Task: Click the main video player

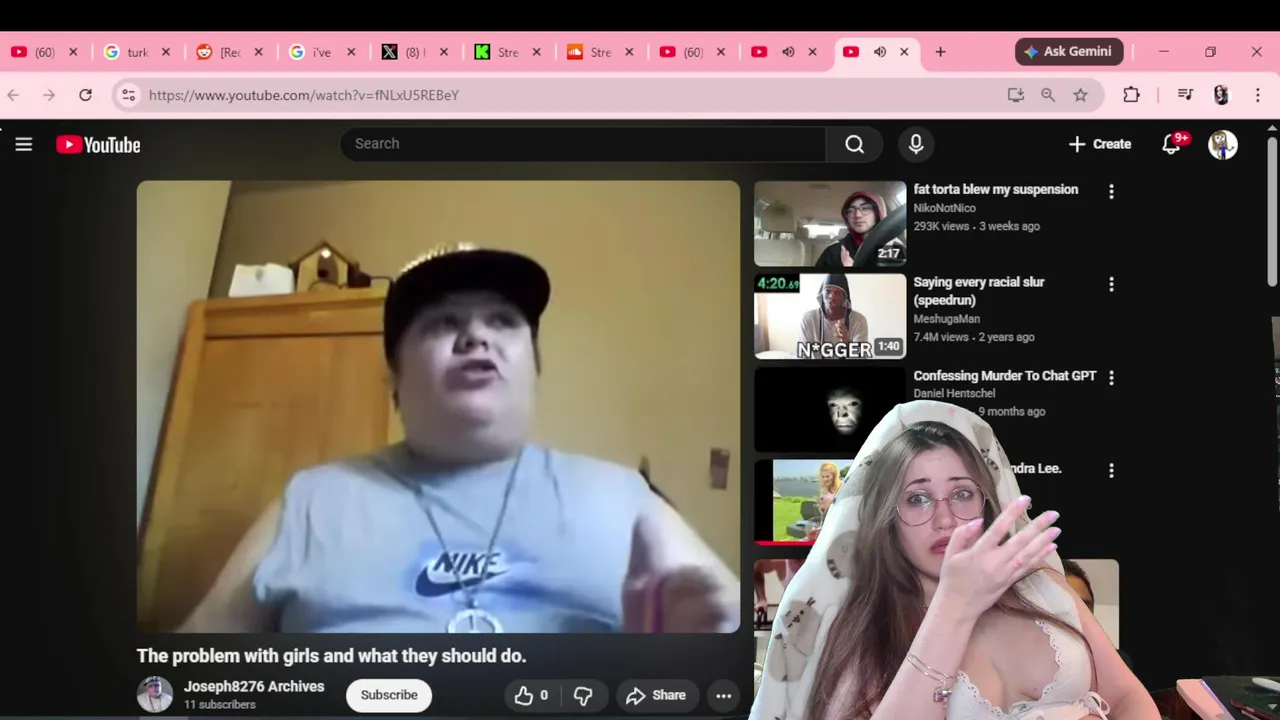Action: point(438,407)
